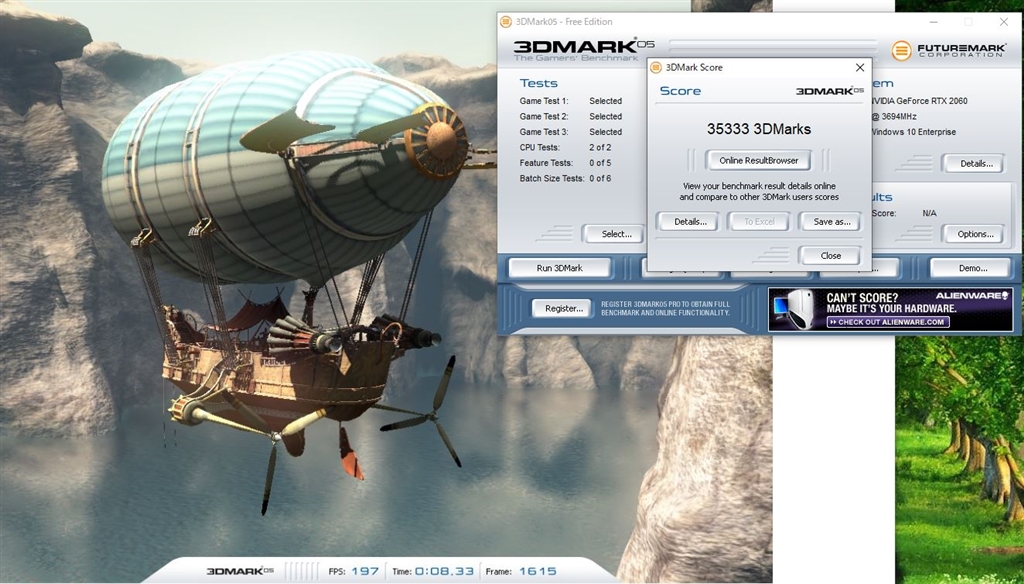This screenshot has height=584, width=1024.
Task: Click FPS 197 readout in benchmark bar
Action: [353, 571]
